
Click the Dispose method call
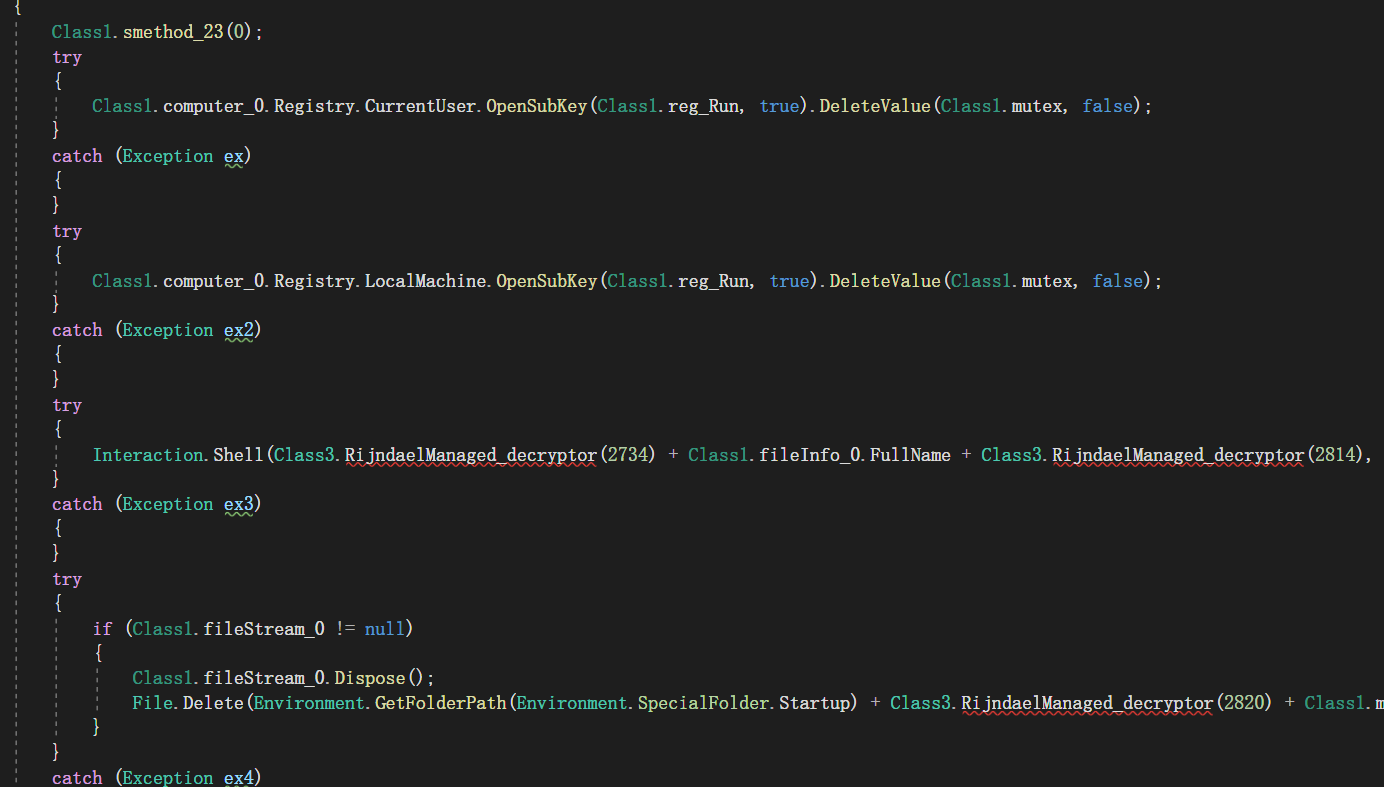tap(370, 678)
